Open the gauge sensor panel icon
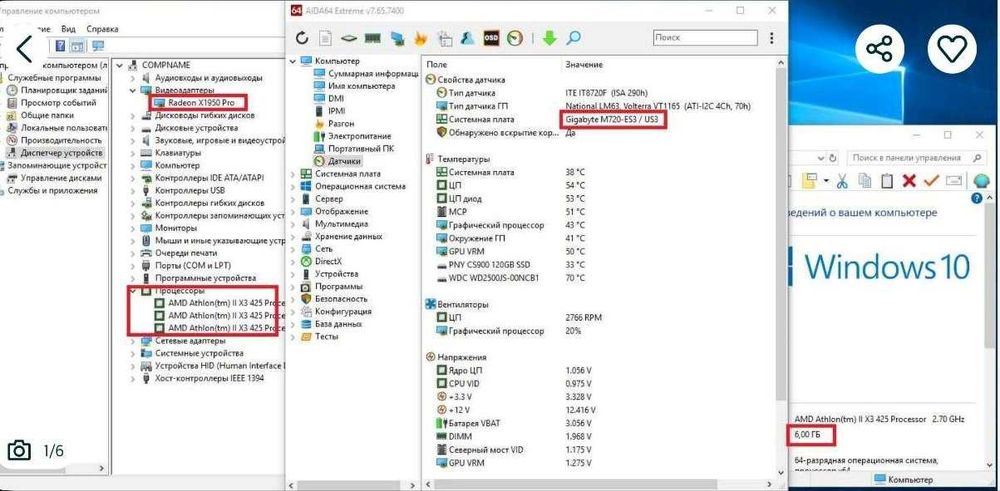Viewport: 1000px width, 491px height. [x=515, y=38]
